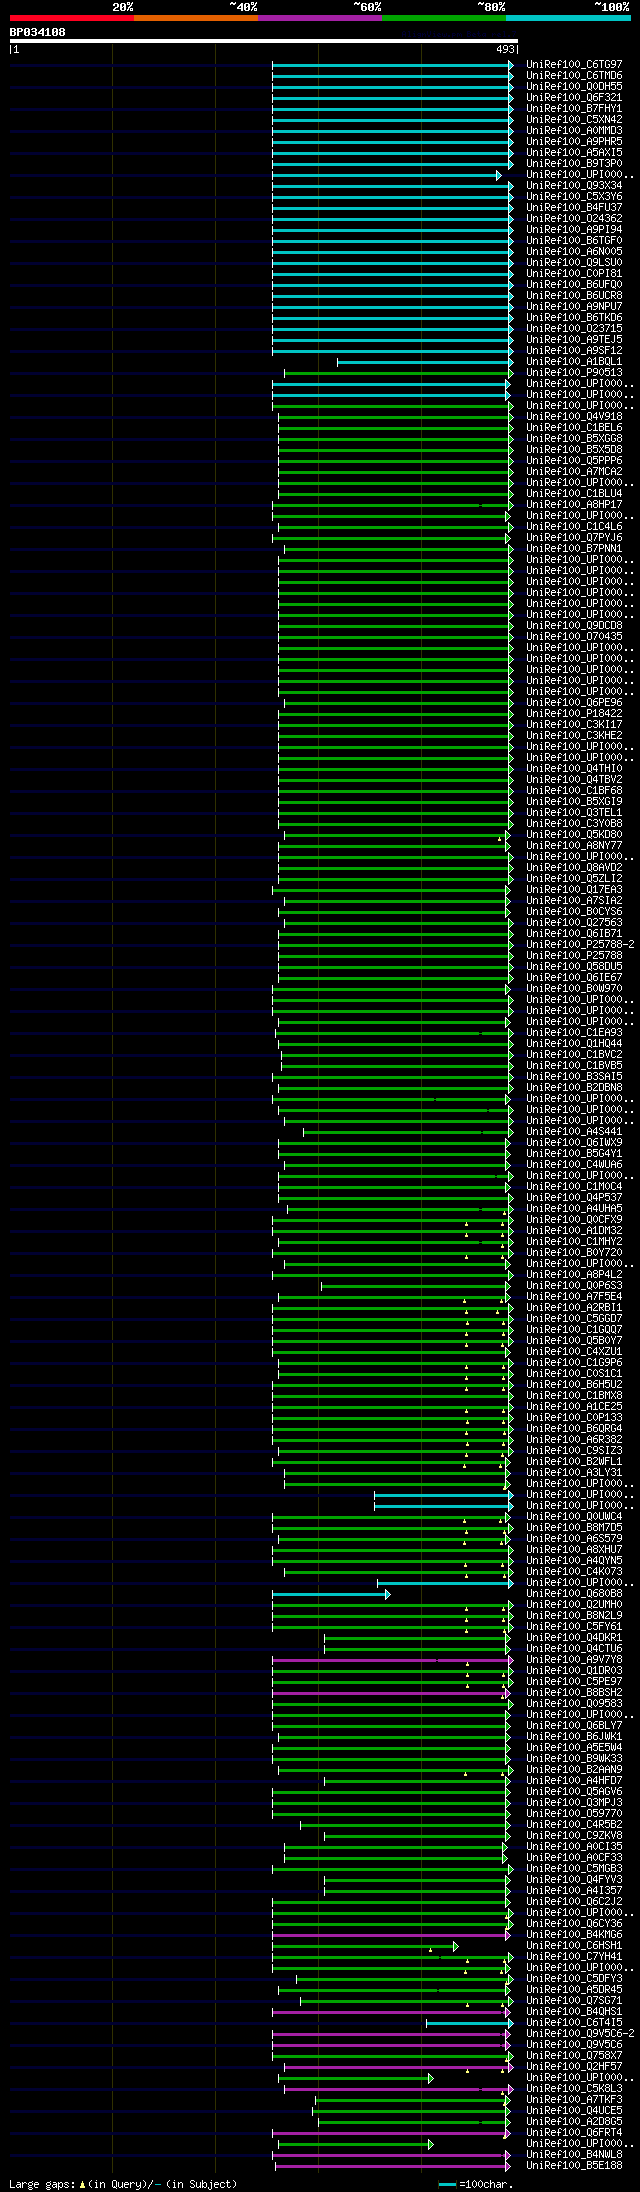Click hit label UniRef100_Q4V918

coord(574,417)
